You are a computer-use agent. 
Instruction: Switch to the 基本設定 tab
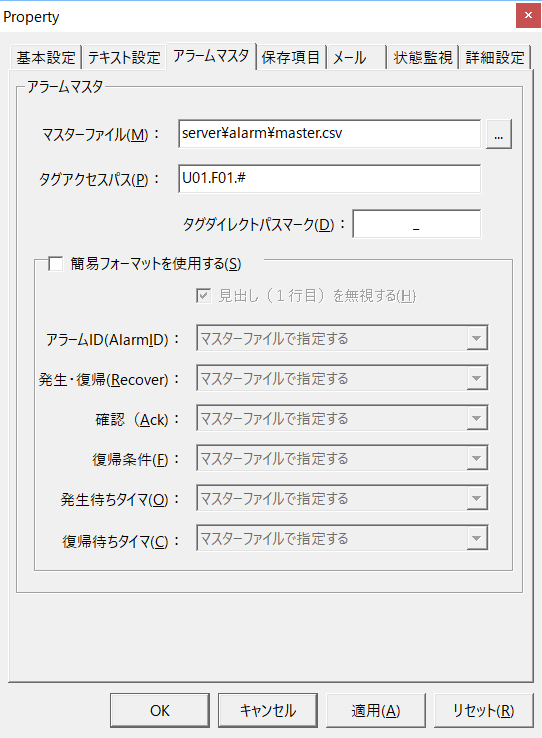(x=46, y=57)
